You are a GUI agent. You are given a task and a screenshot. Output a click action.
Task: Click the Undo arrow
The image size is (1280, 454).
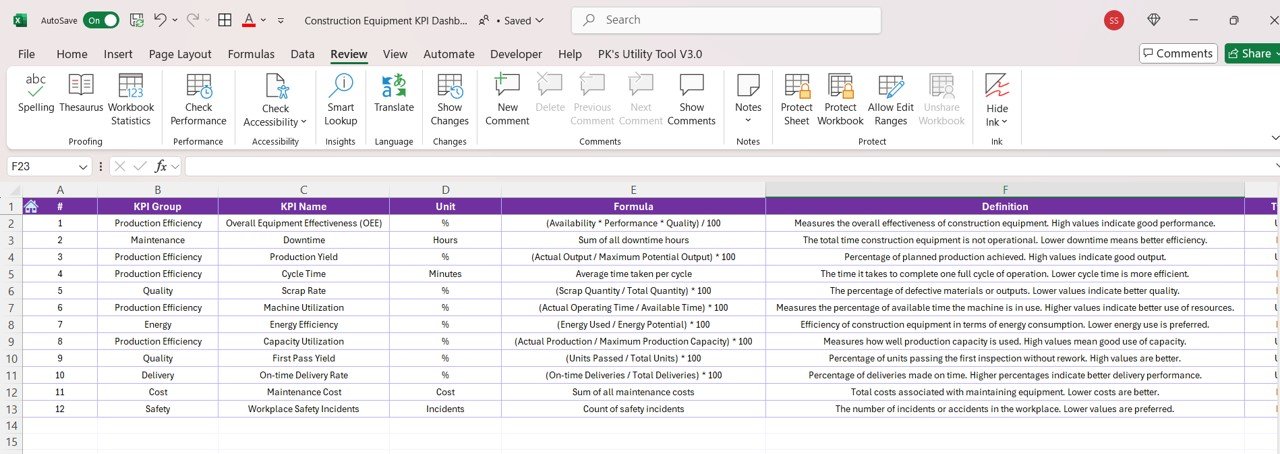pos(160,20)
